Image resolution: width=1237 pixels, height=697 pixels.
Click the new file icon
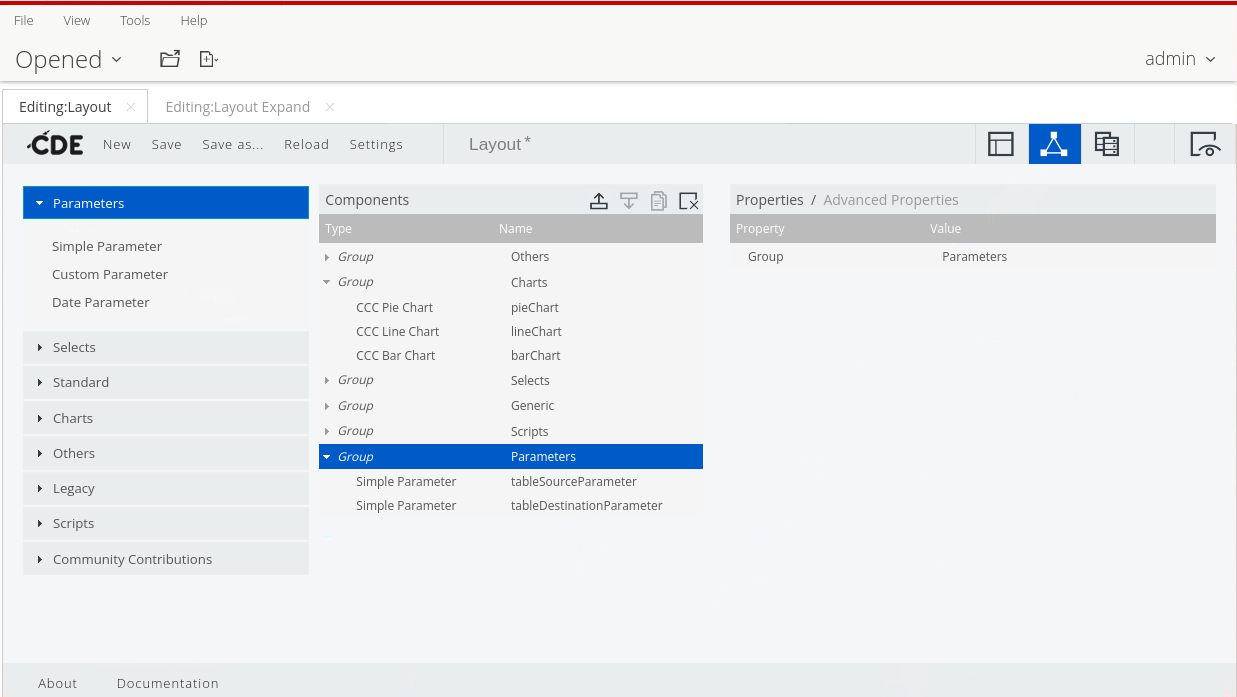(x=208, y=59)
